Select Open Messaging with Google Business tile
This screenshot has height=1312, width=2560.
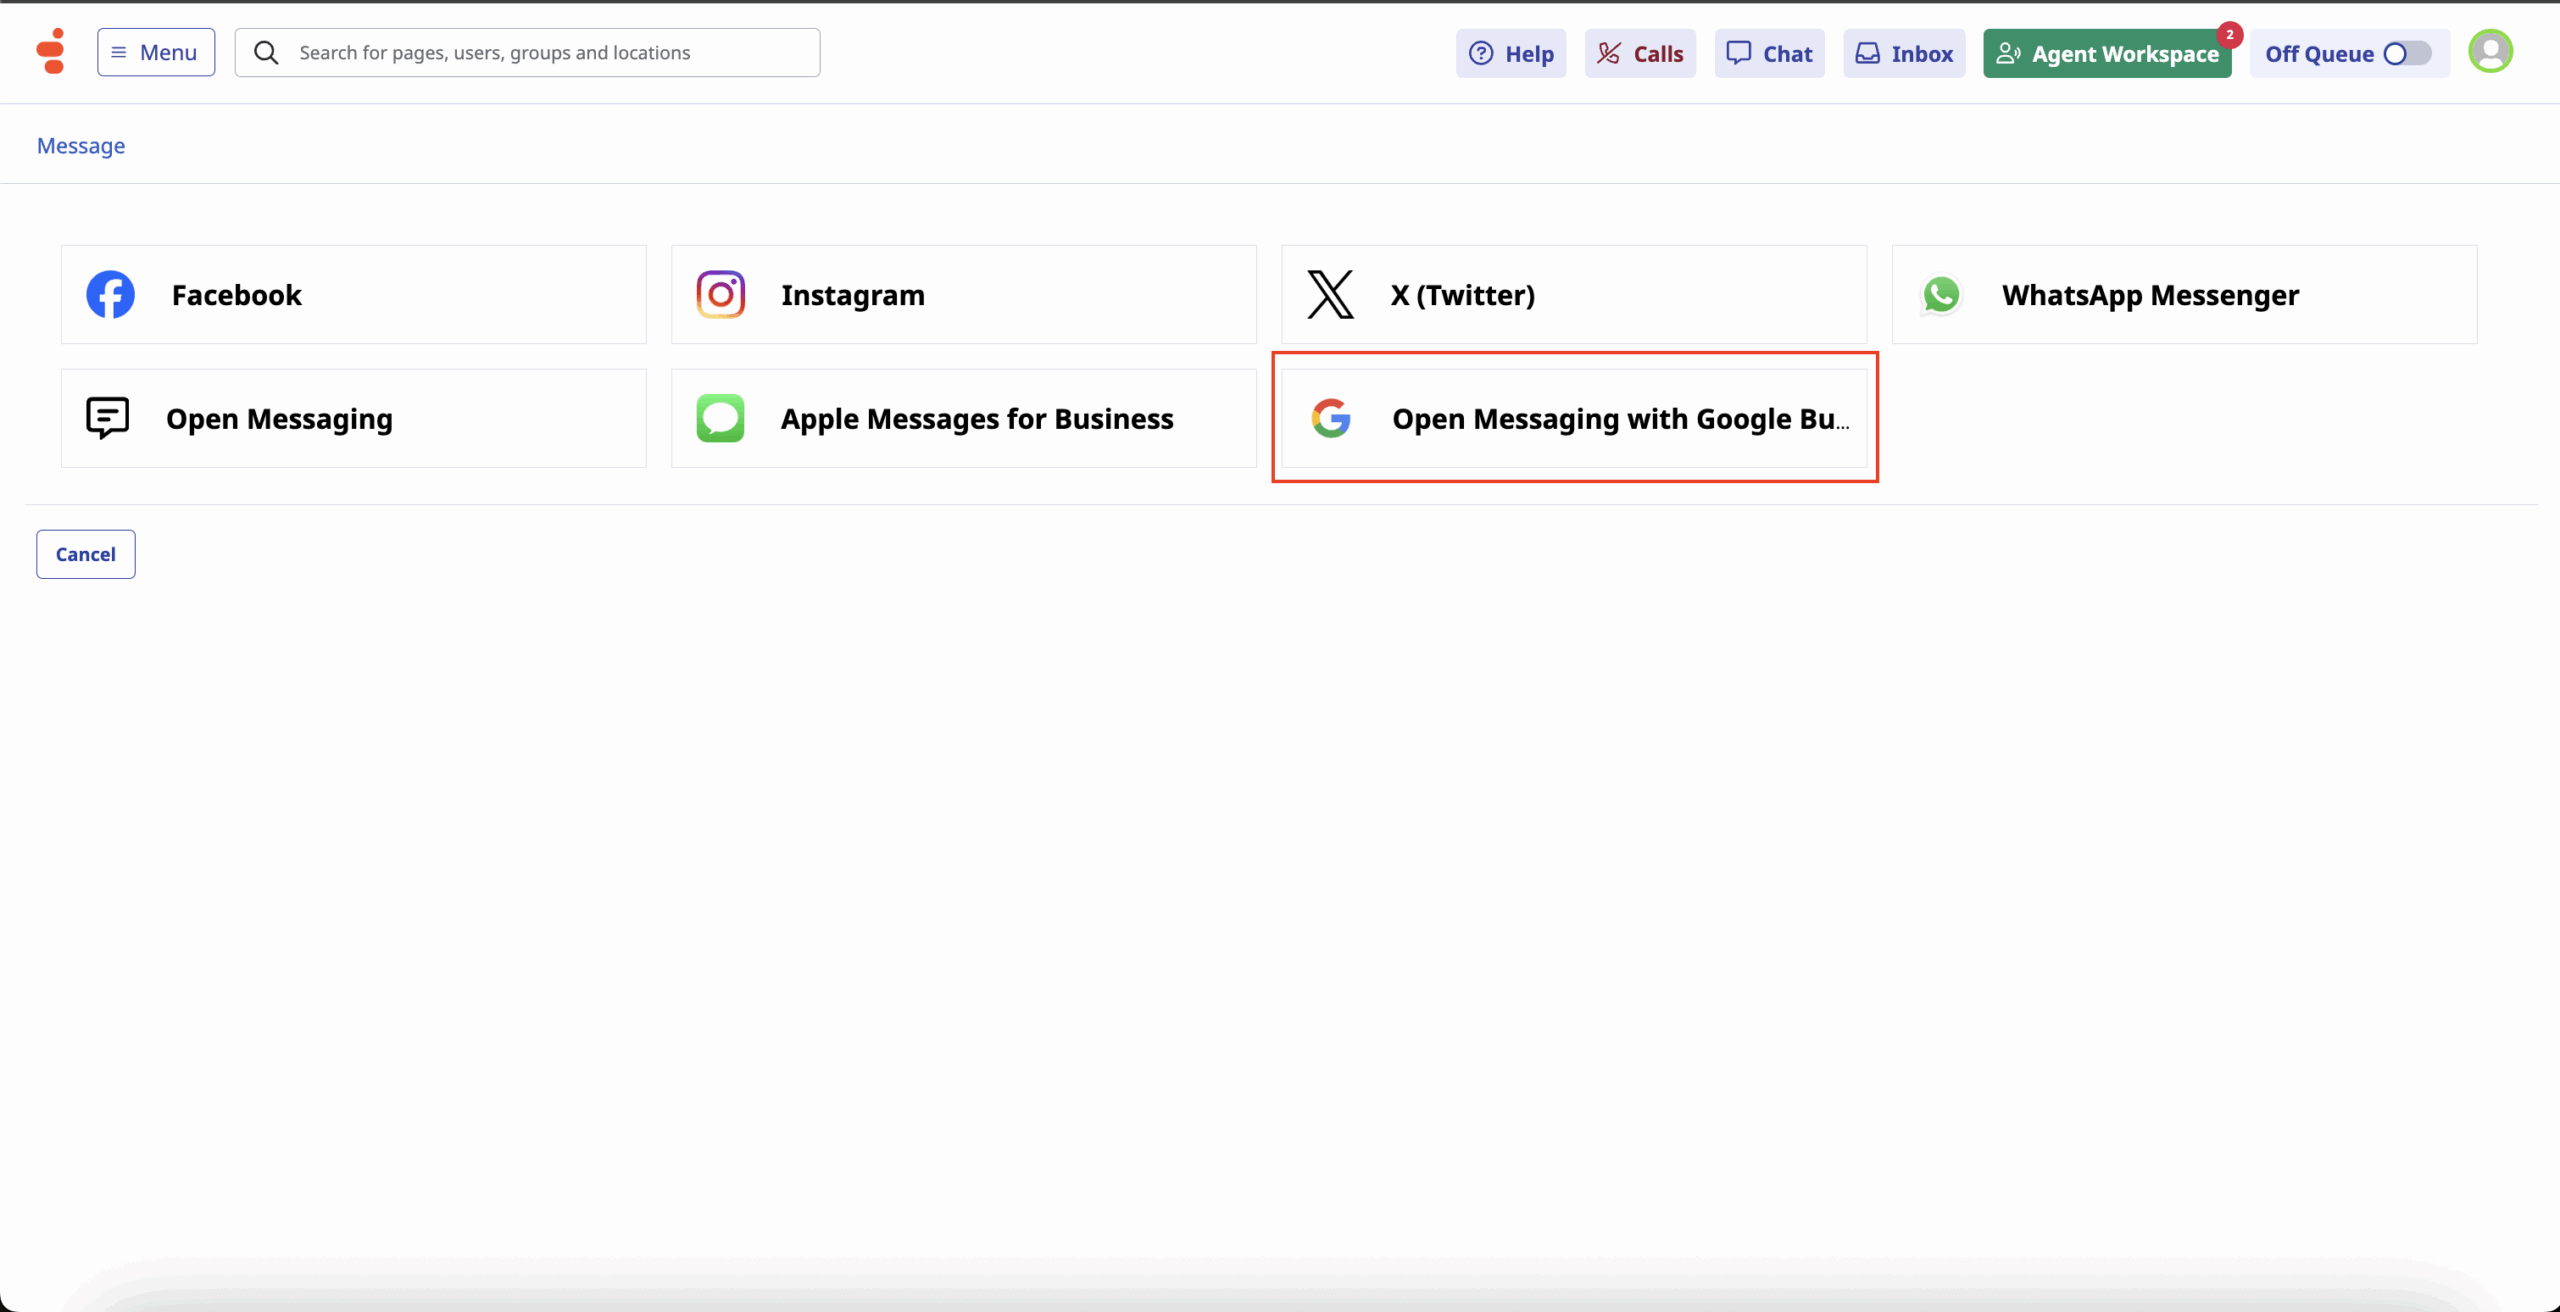[x=1573, y=419]
